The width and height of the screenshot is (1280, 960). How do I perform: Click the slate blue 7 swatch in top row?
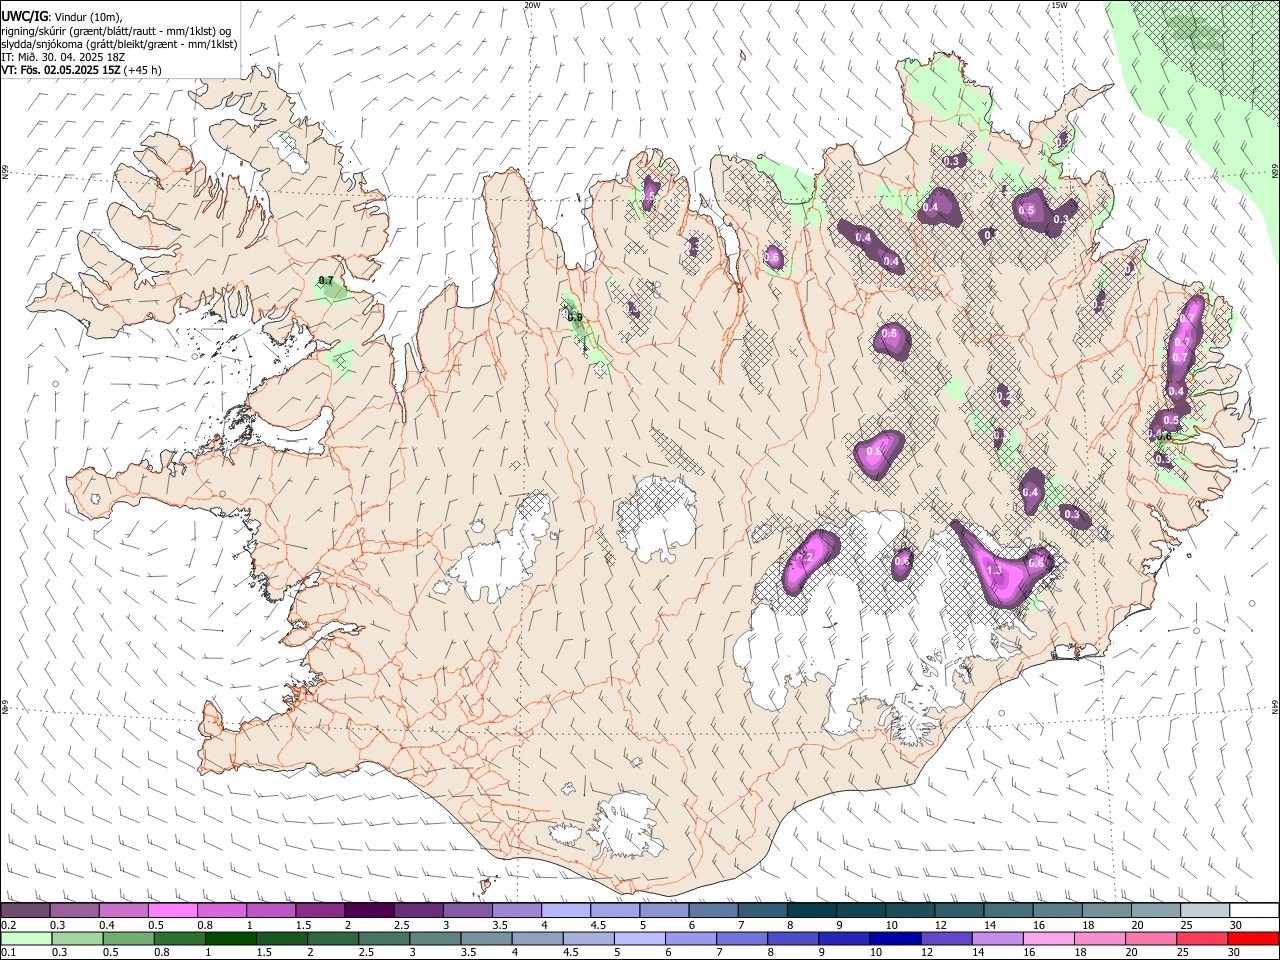coord(761,910)
